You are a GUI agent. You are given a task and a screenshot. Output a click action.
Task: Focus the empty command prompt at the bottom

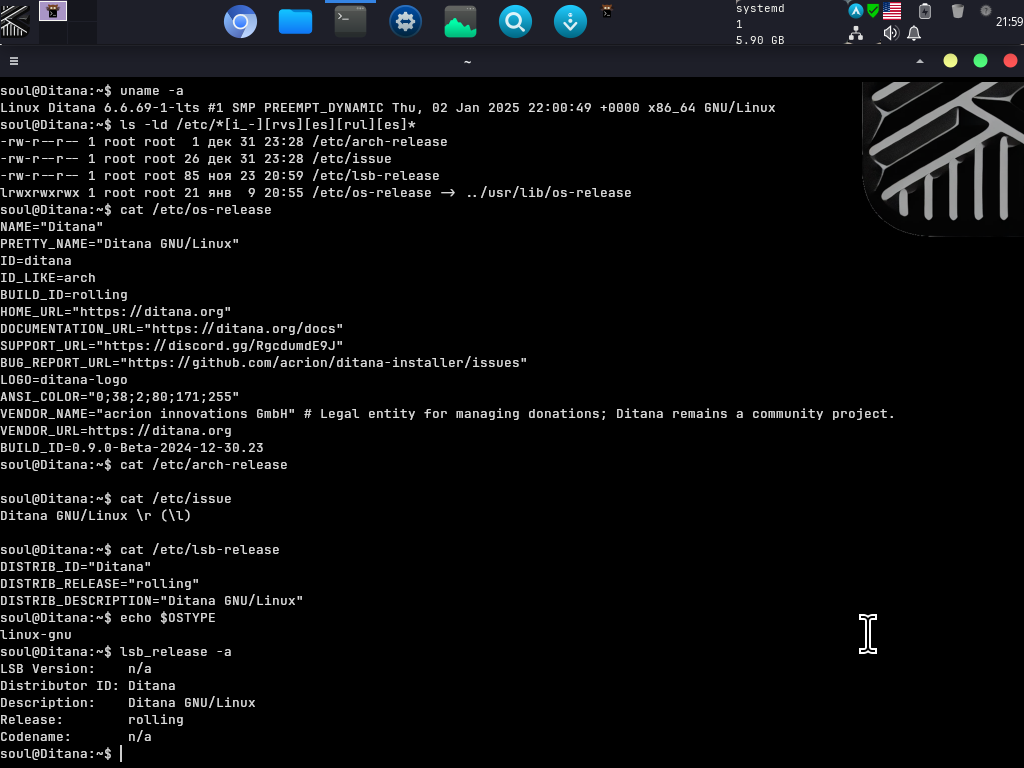tap(61, 753)
